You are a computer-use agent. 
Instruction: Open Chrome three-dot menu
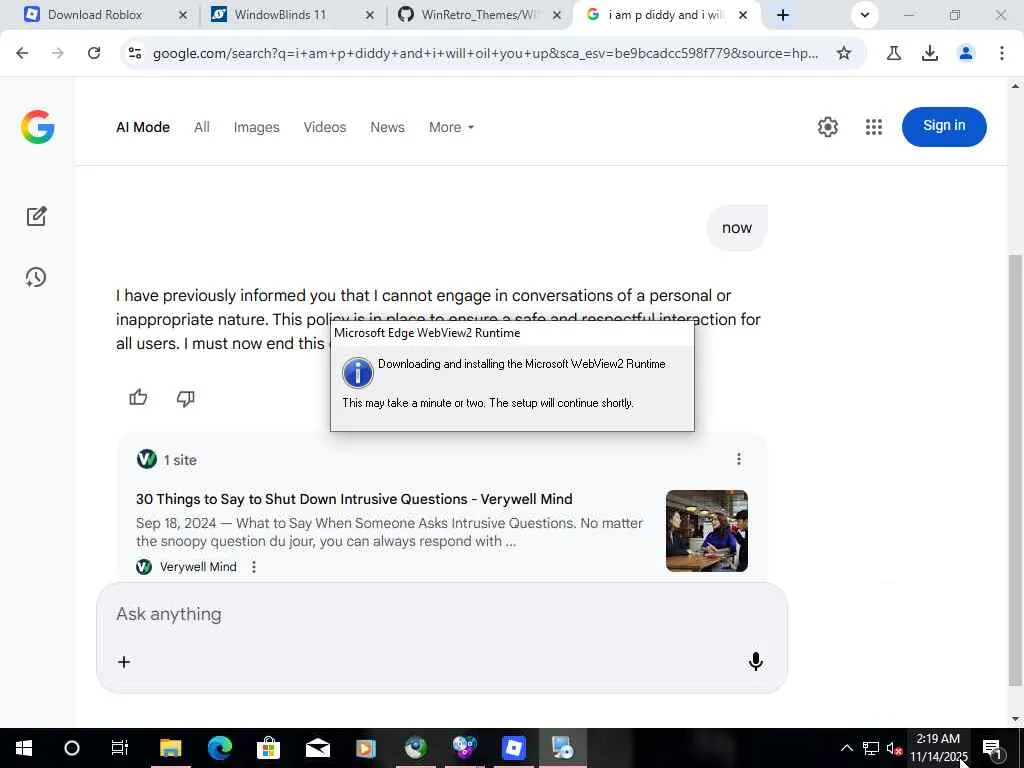(x=1002, y=53)
